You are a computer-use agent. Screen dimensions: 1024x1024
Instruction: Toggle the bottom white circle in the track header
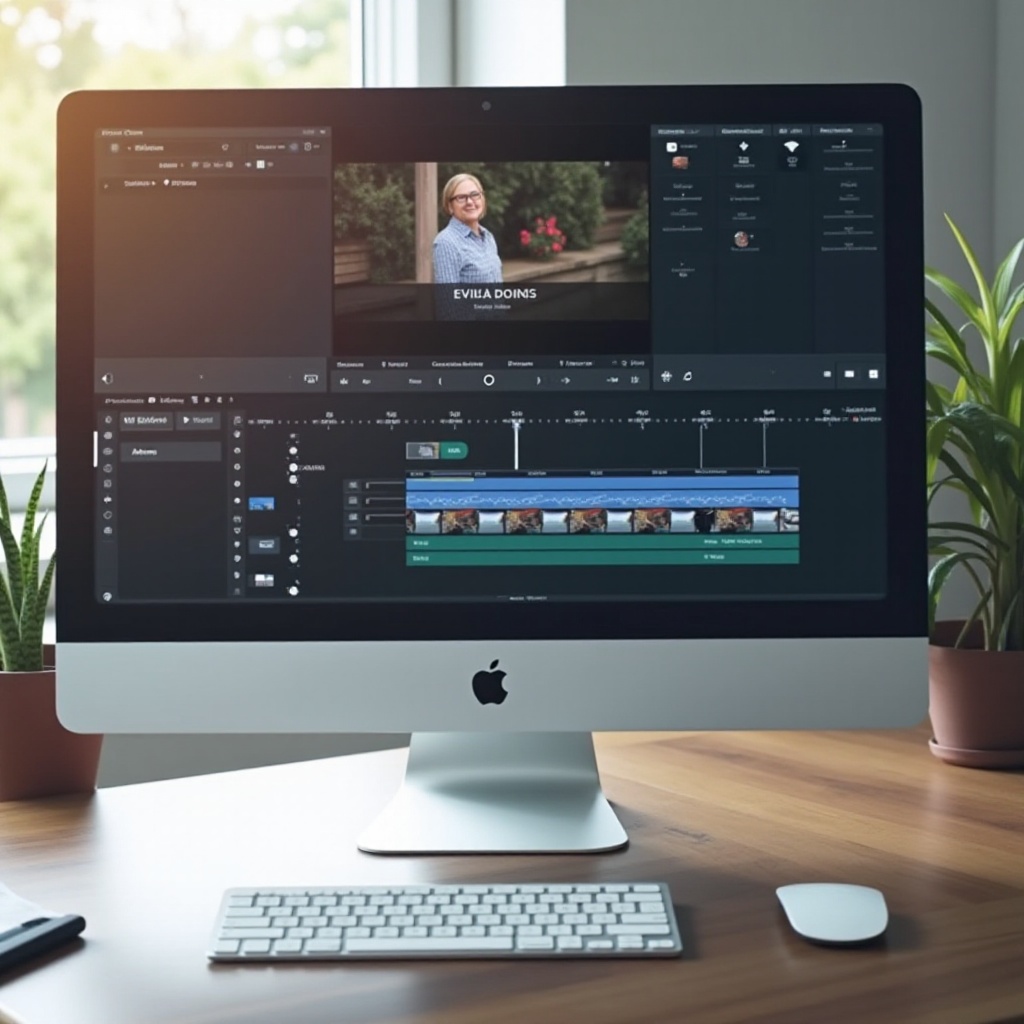pos(293,591)
